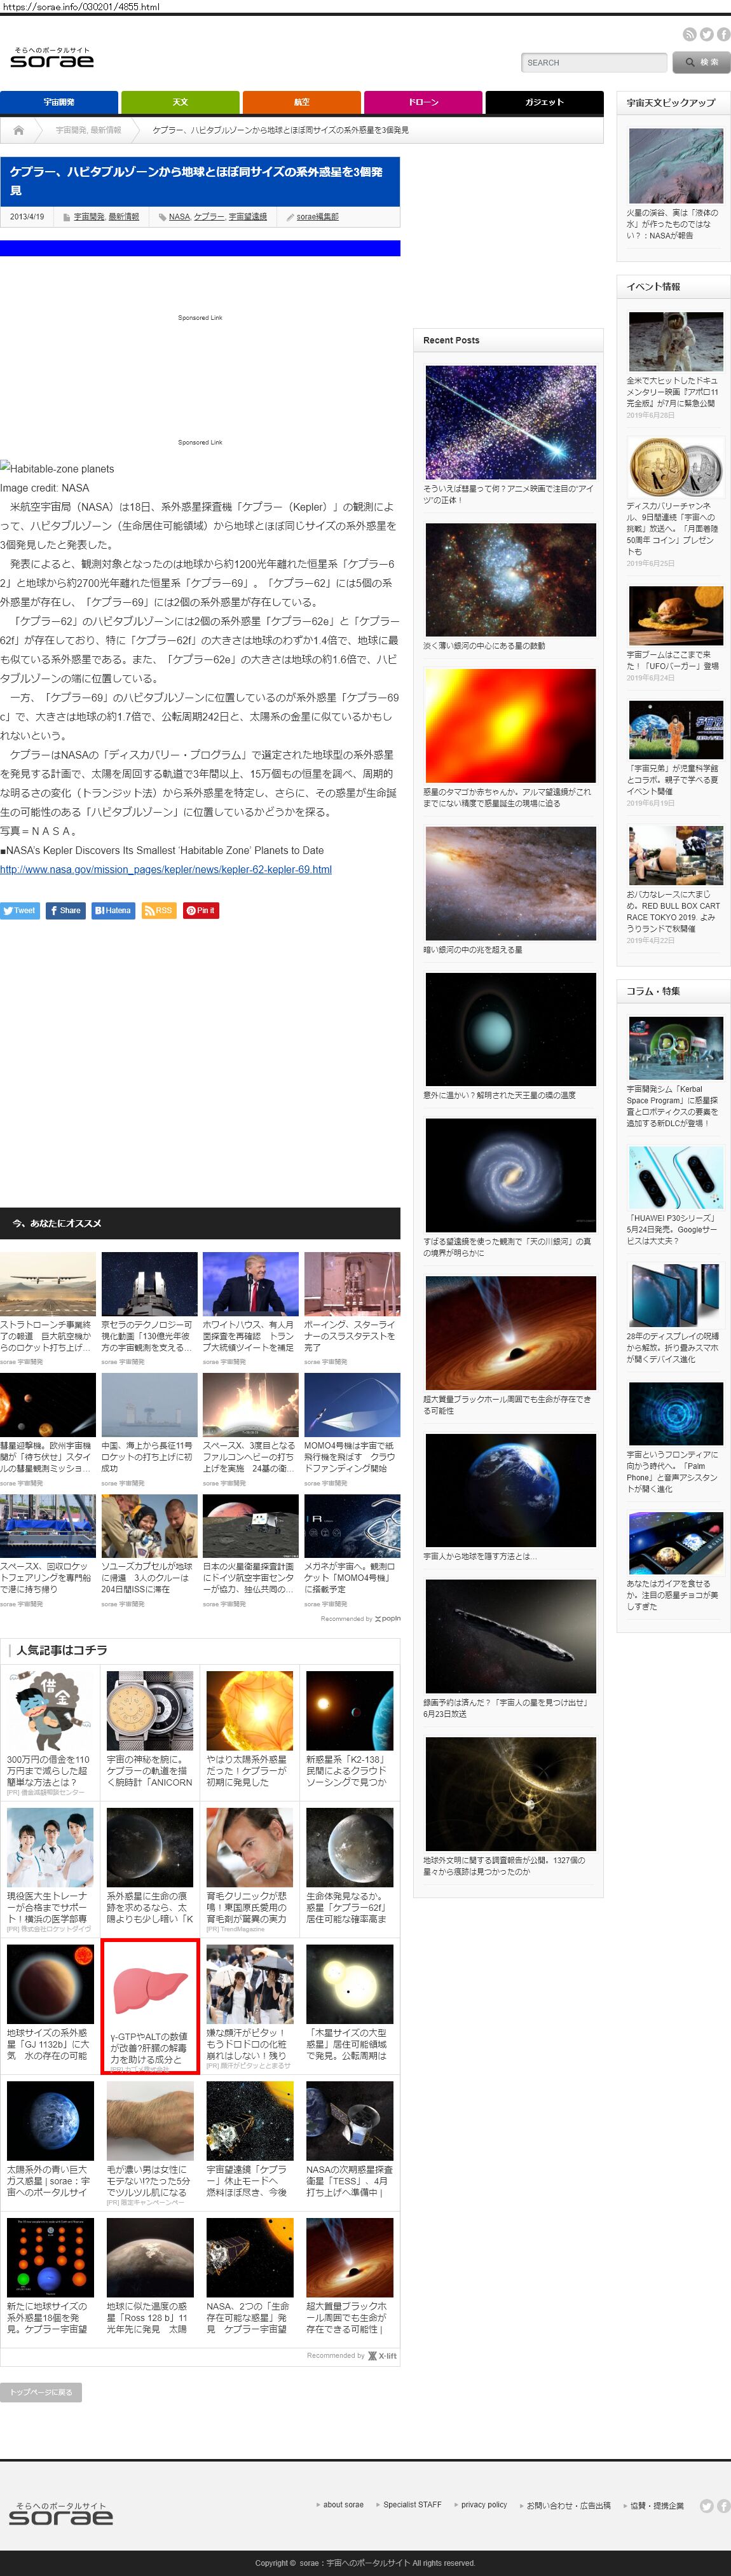This screenshot has height=2576, width=731.
Task: Open the Twitter icon in header
Action: point(706,34)
